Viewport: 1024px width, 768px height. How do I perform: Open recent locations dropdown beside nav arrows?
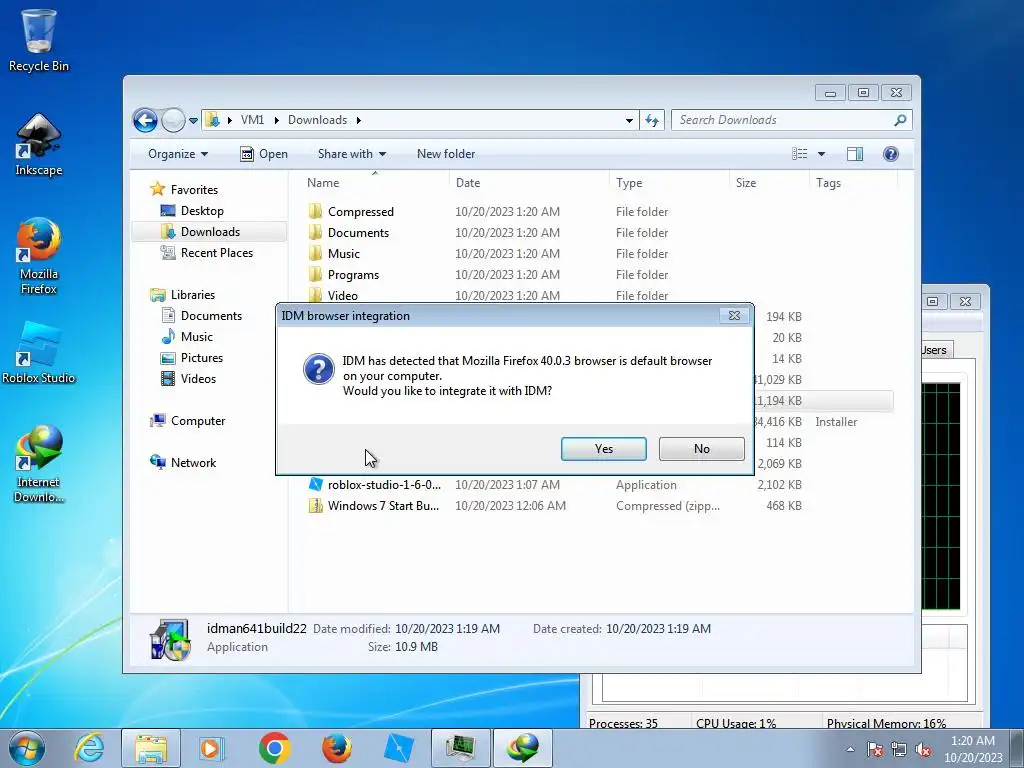click(x=193, y=121)
